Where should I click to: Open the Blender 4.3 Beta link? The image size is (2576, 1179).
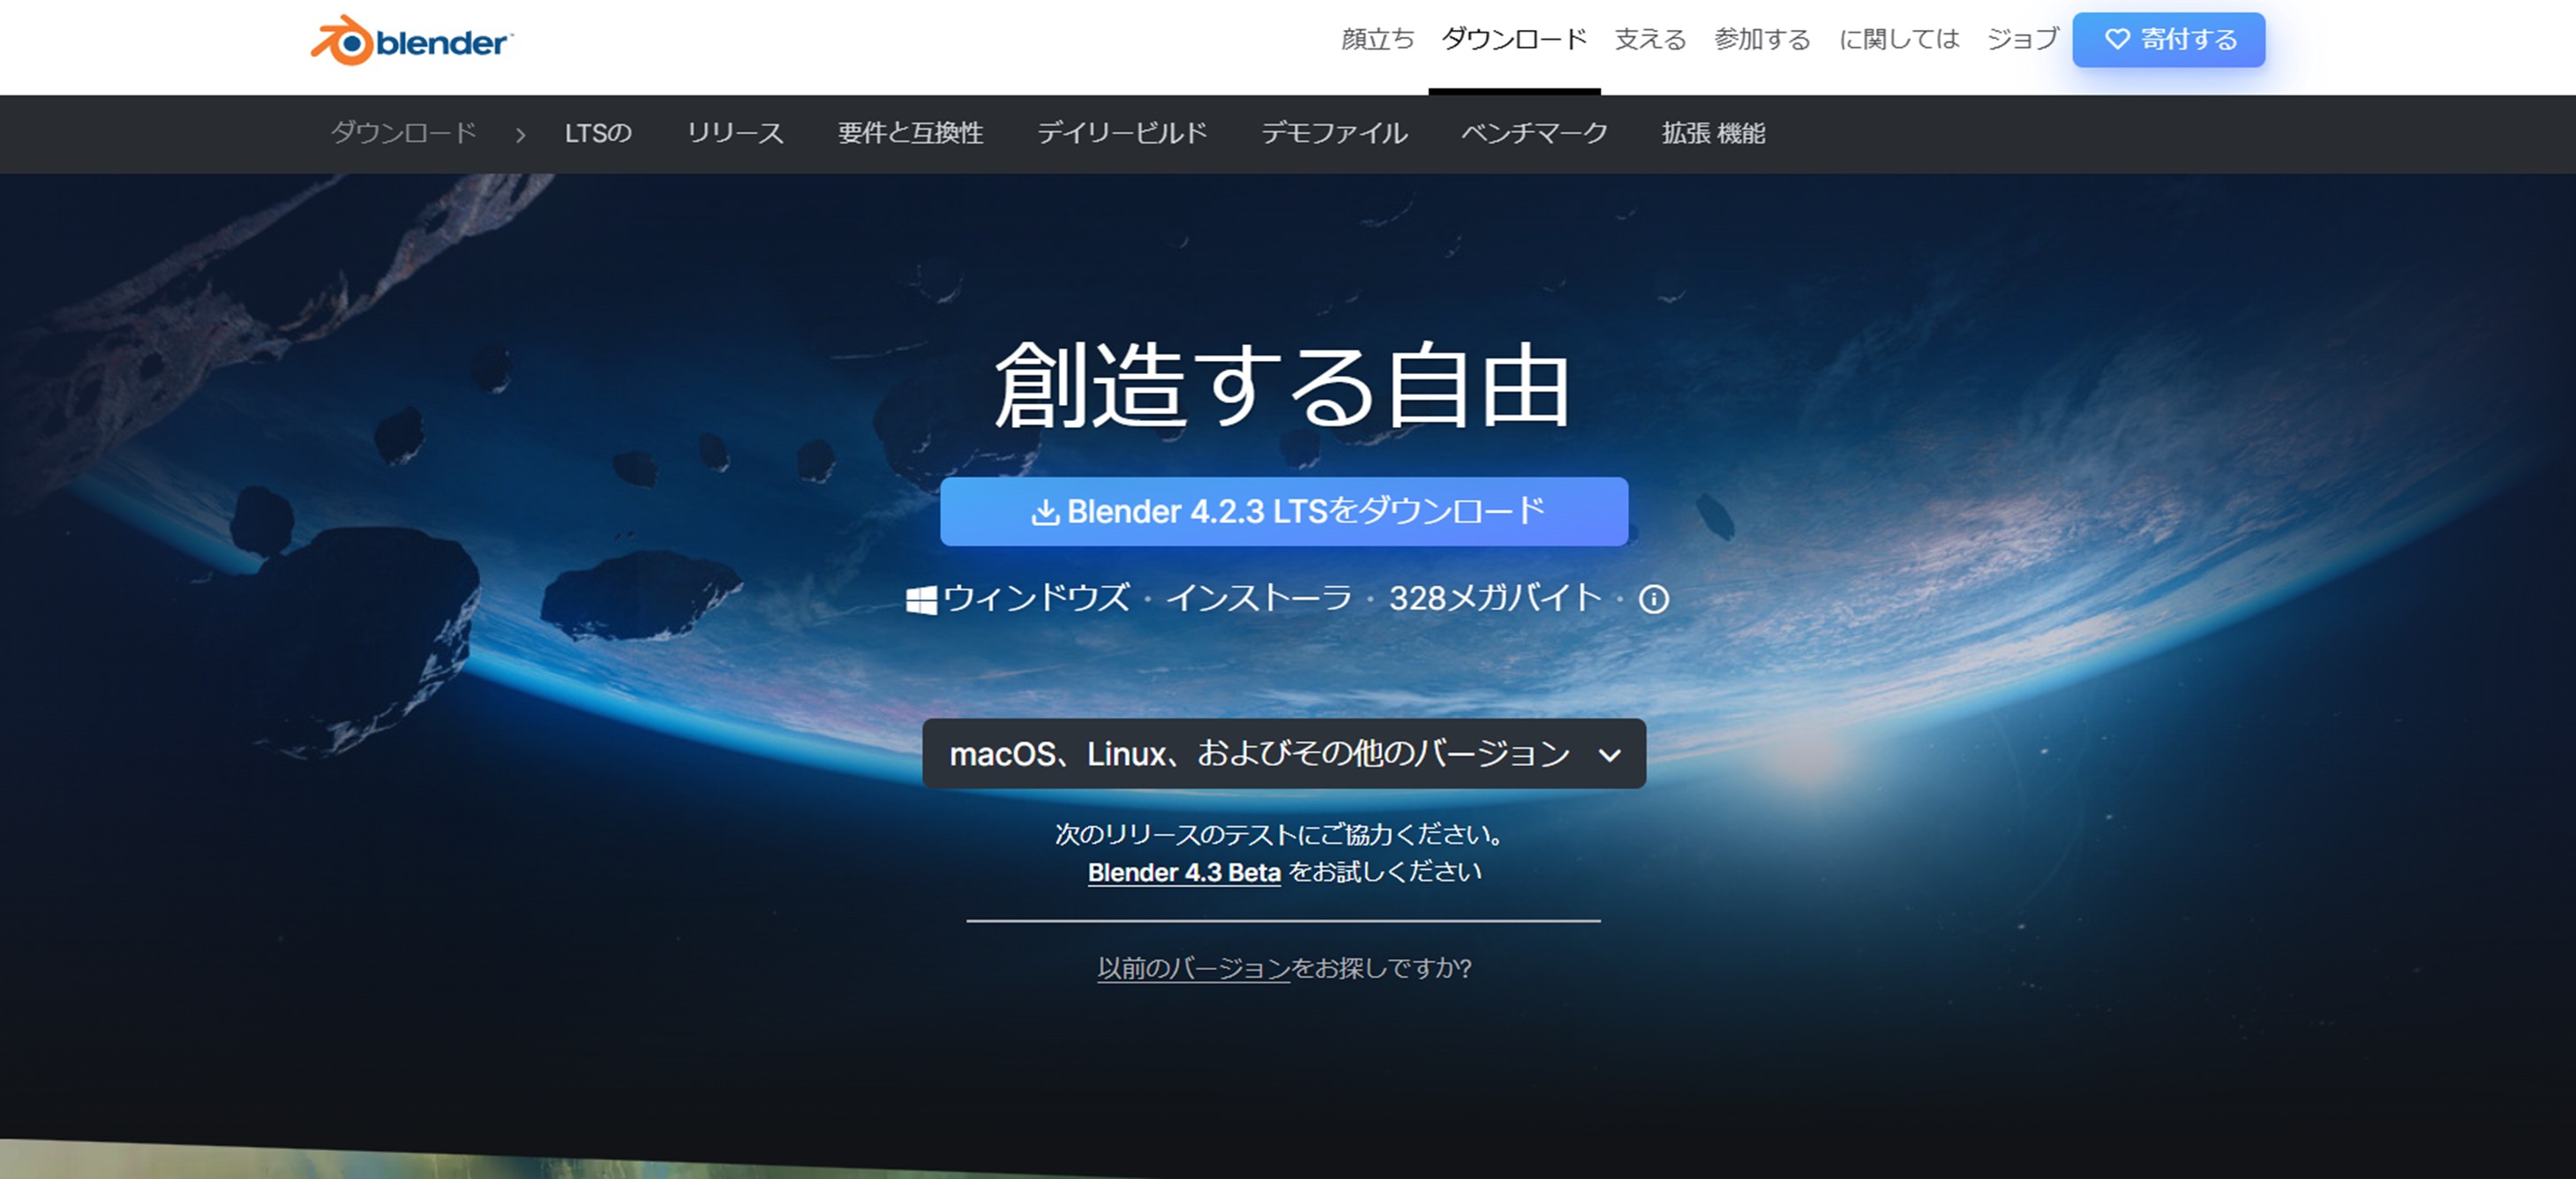1183,872
